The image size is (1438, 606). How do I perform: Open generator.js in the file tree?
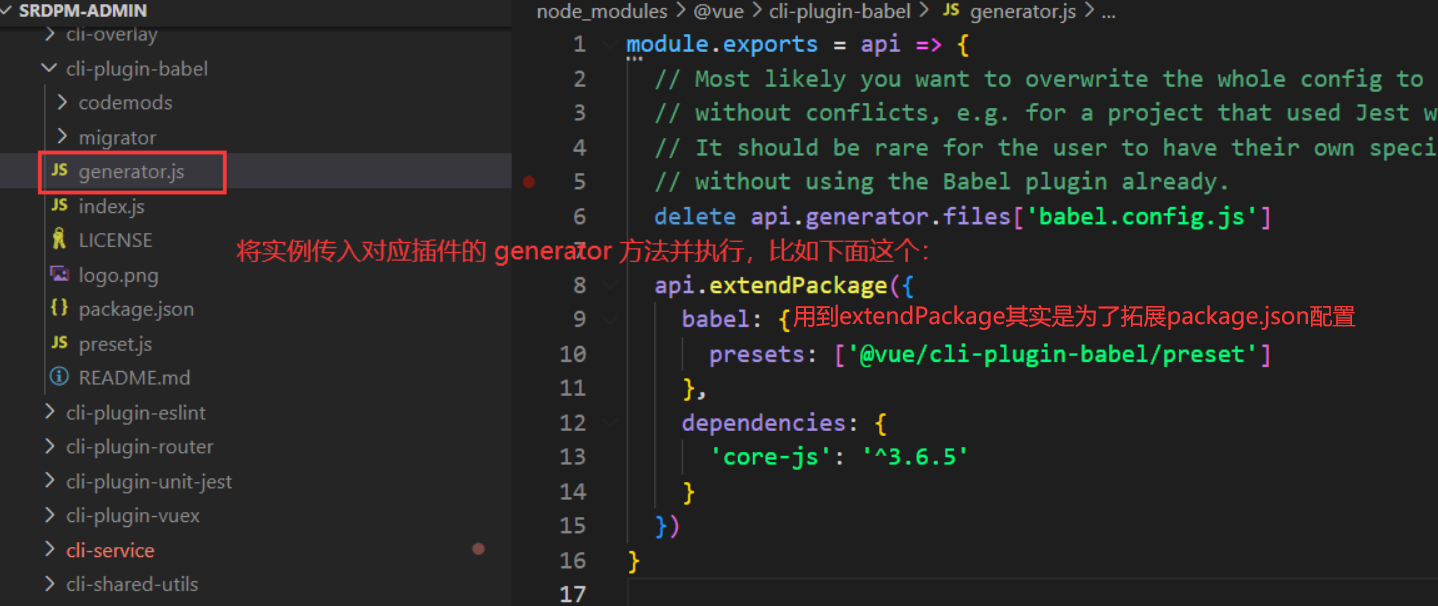(131, 172)
